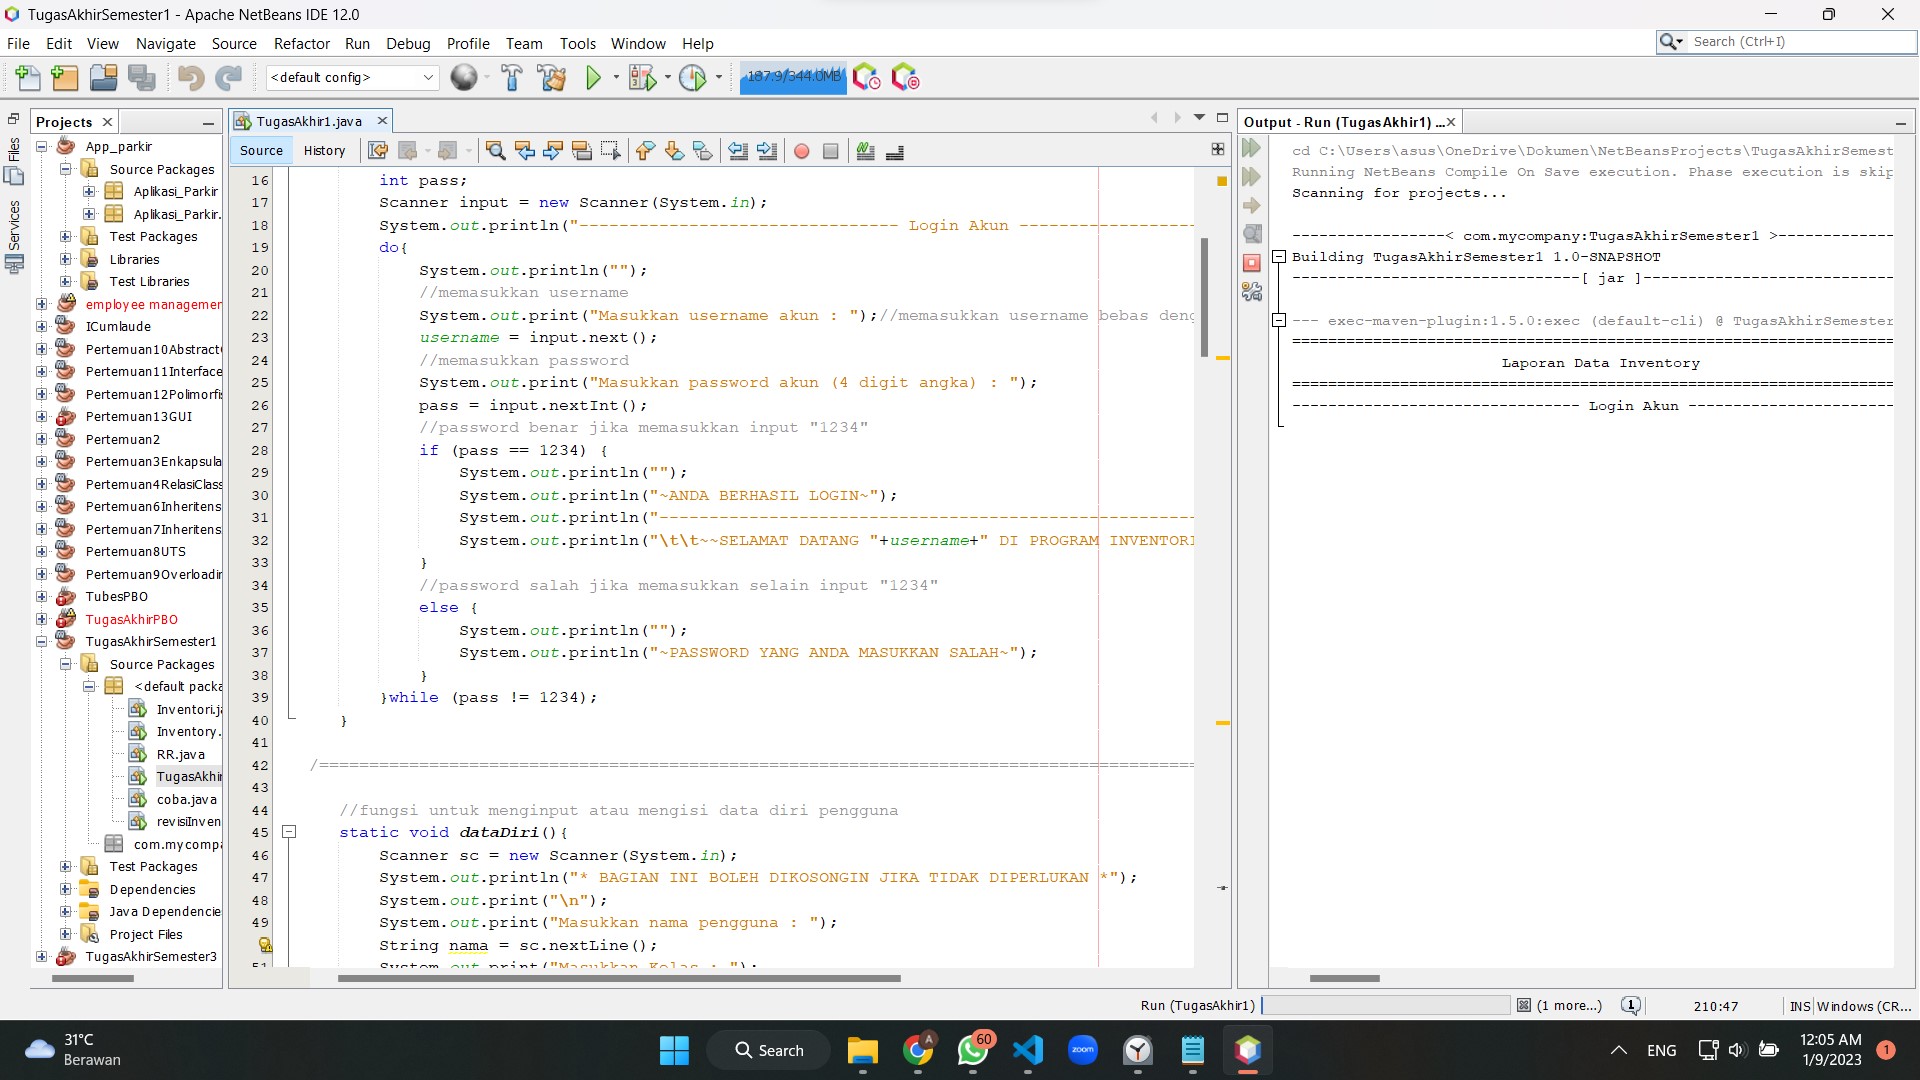The image size is (1920, 1080).
Task: Click Shift Line Left icon
Action: coord(738,151)
